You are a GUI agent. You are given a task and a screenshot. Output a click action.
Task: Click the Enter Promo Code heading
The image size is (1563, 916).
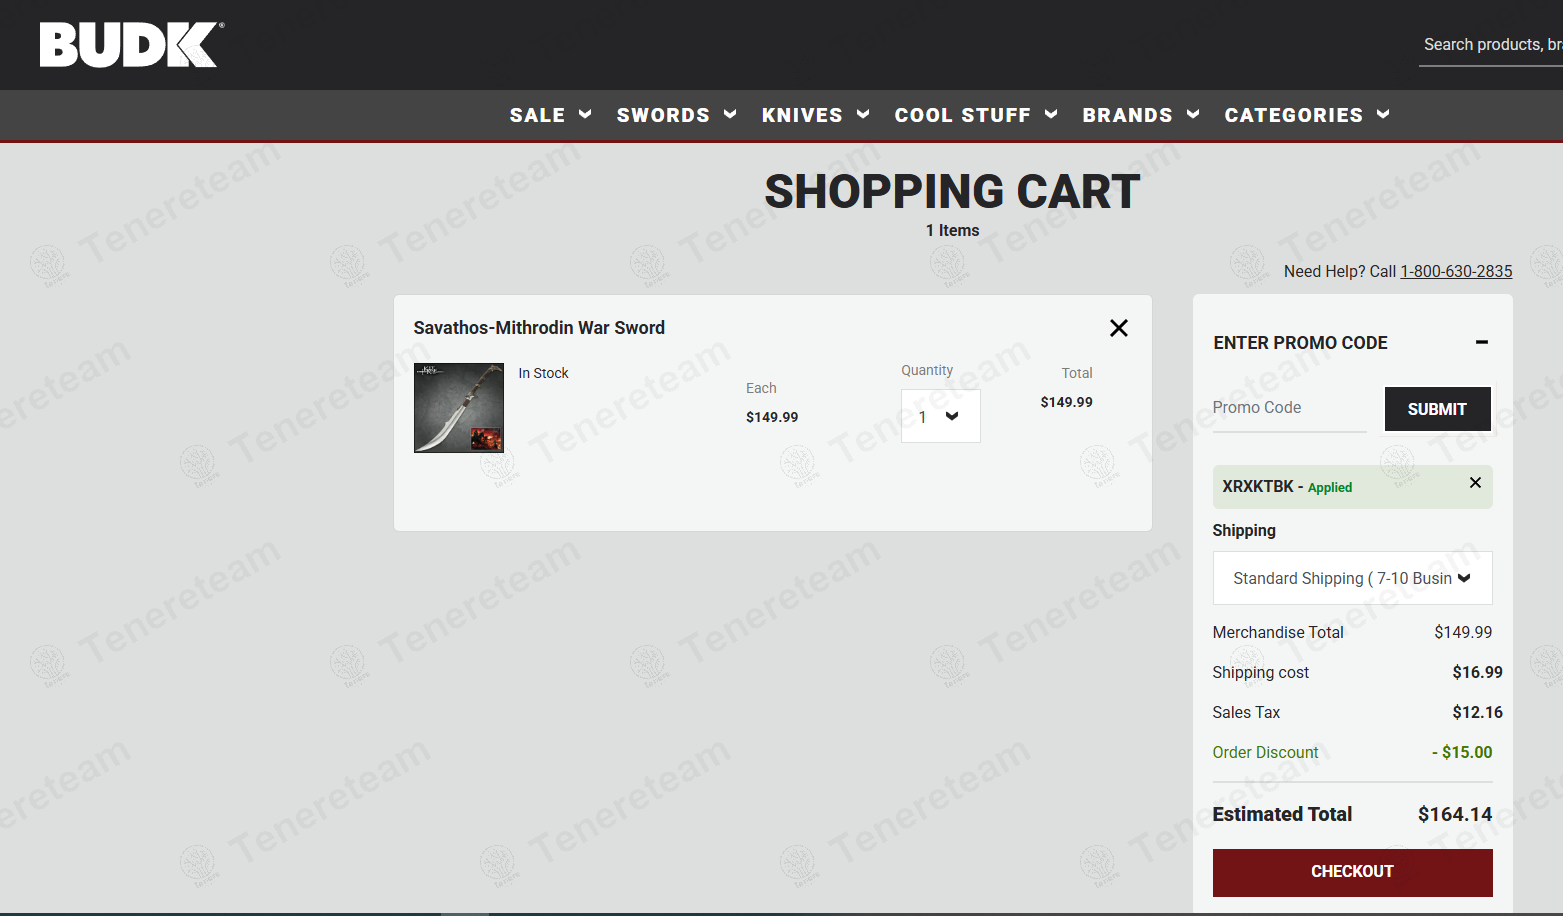pyautogui.click(x=1300, y=343)
